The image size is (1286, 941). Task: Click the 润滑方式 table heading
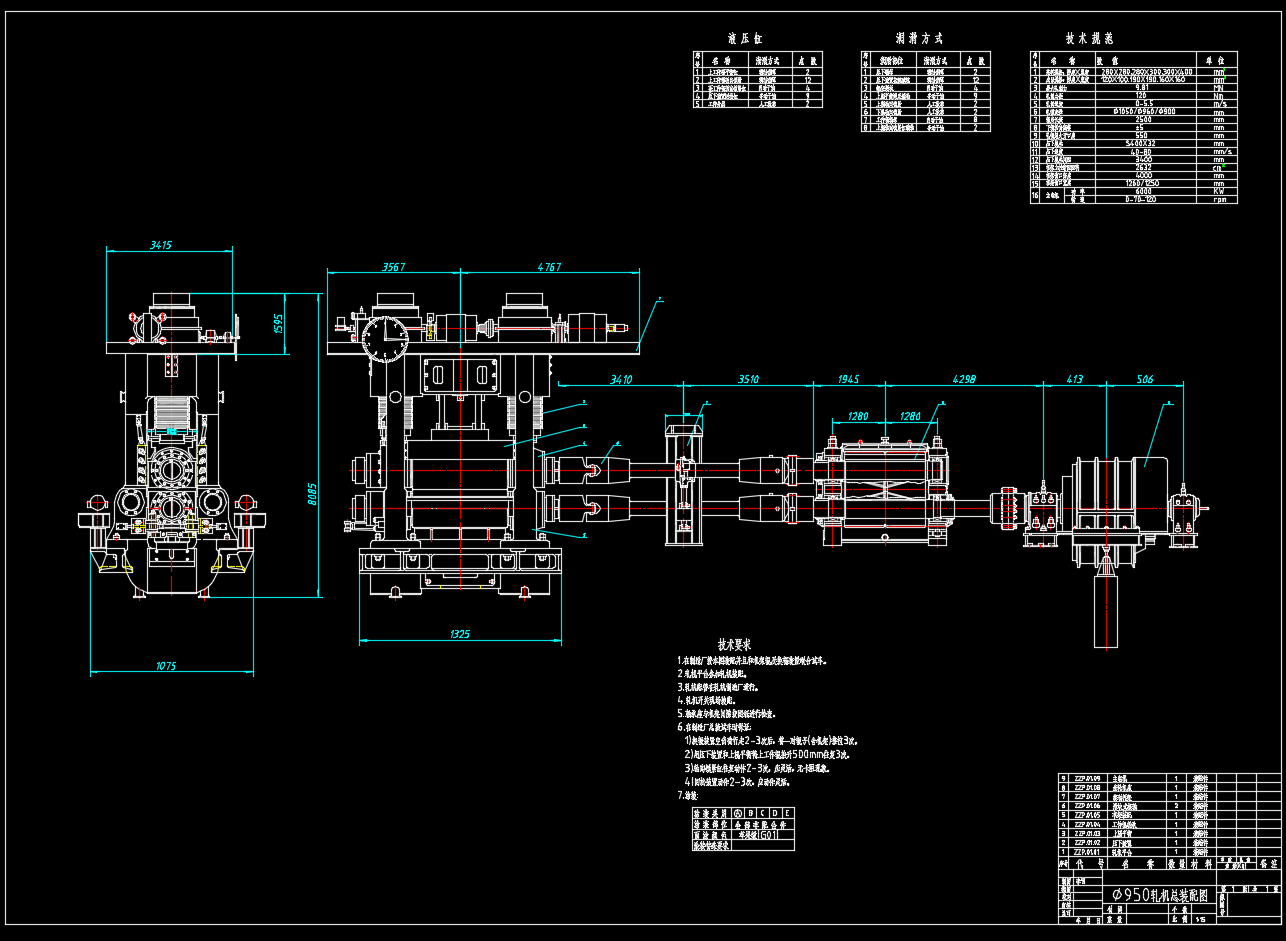click(x=919, y=39)
